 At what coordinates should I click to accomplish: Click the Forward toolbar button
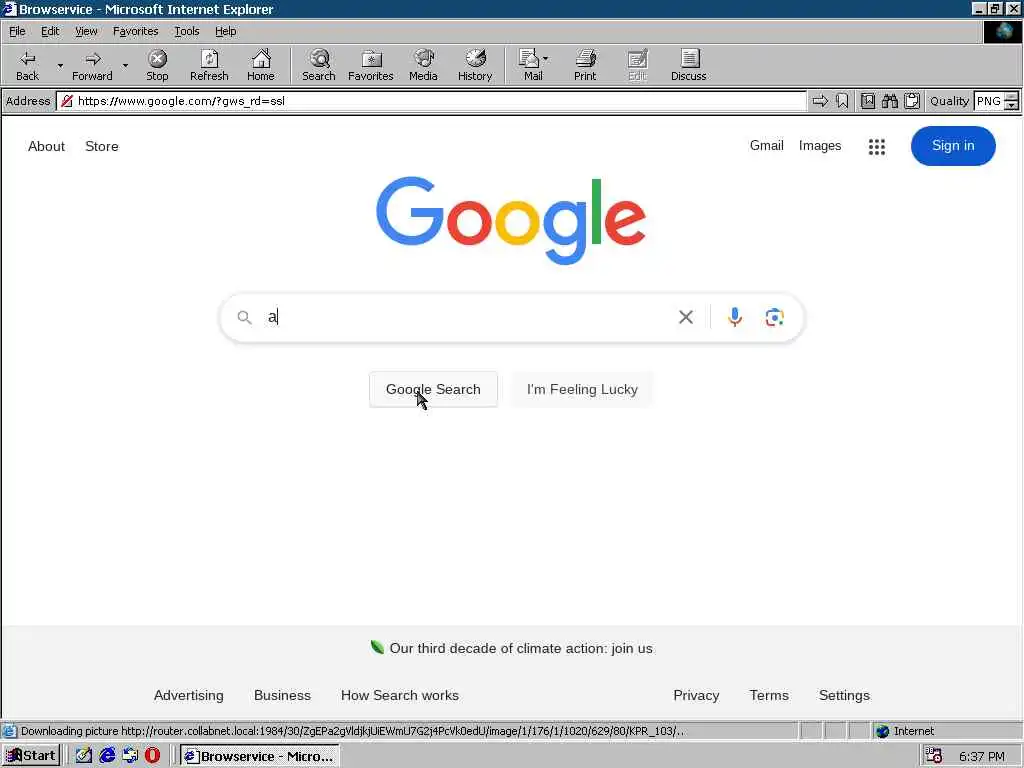(x=92, y=65)
